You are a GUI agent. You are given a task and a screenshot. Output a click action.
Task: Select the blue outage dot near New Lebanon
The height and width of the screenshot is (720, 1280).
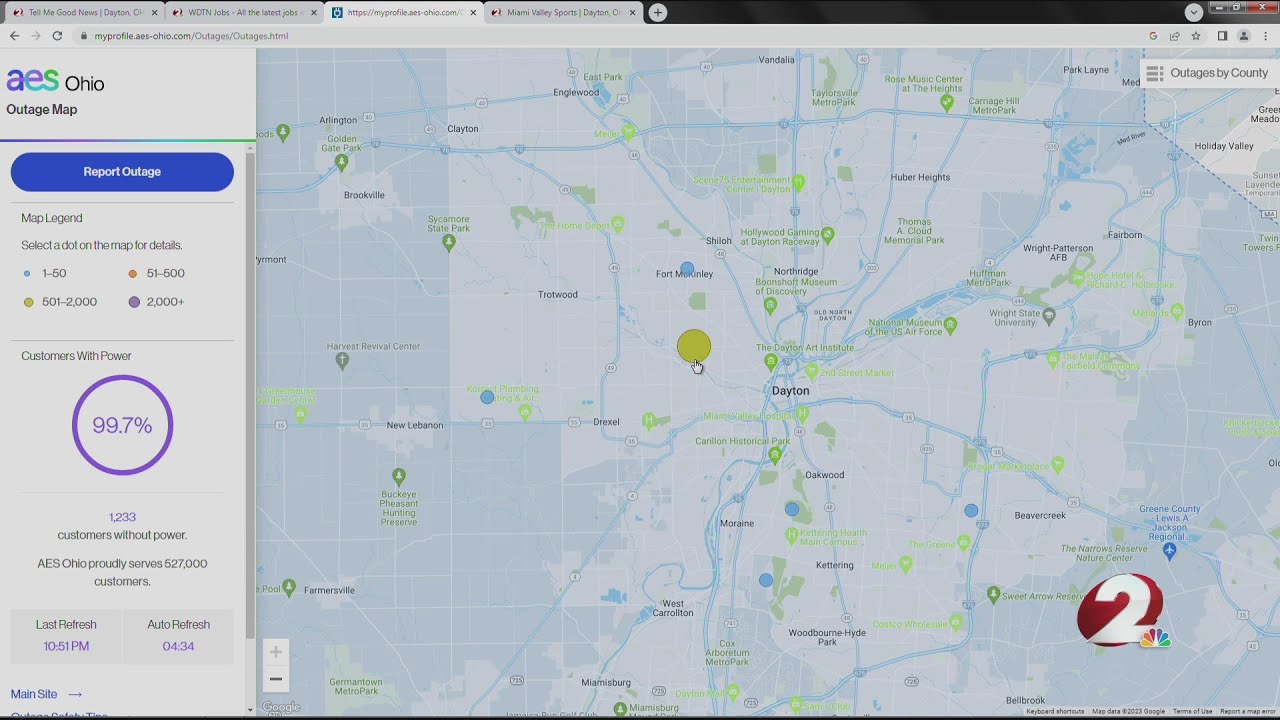(487, 397)
